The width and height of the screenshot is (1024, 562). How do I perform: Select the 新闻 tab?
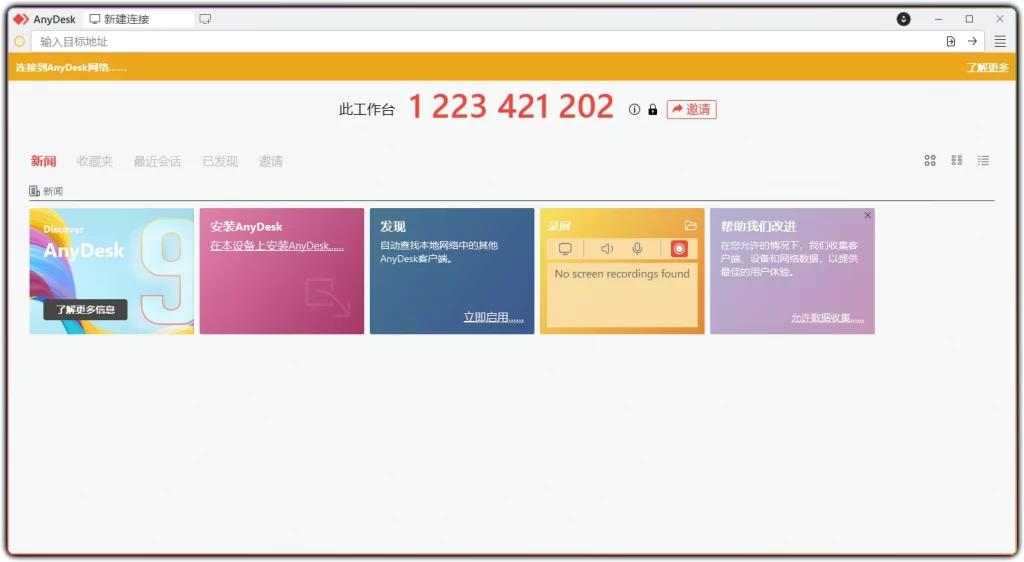pos(43,161)
